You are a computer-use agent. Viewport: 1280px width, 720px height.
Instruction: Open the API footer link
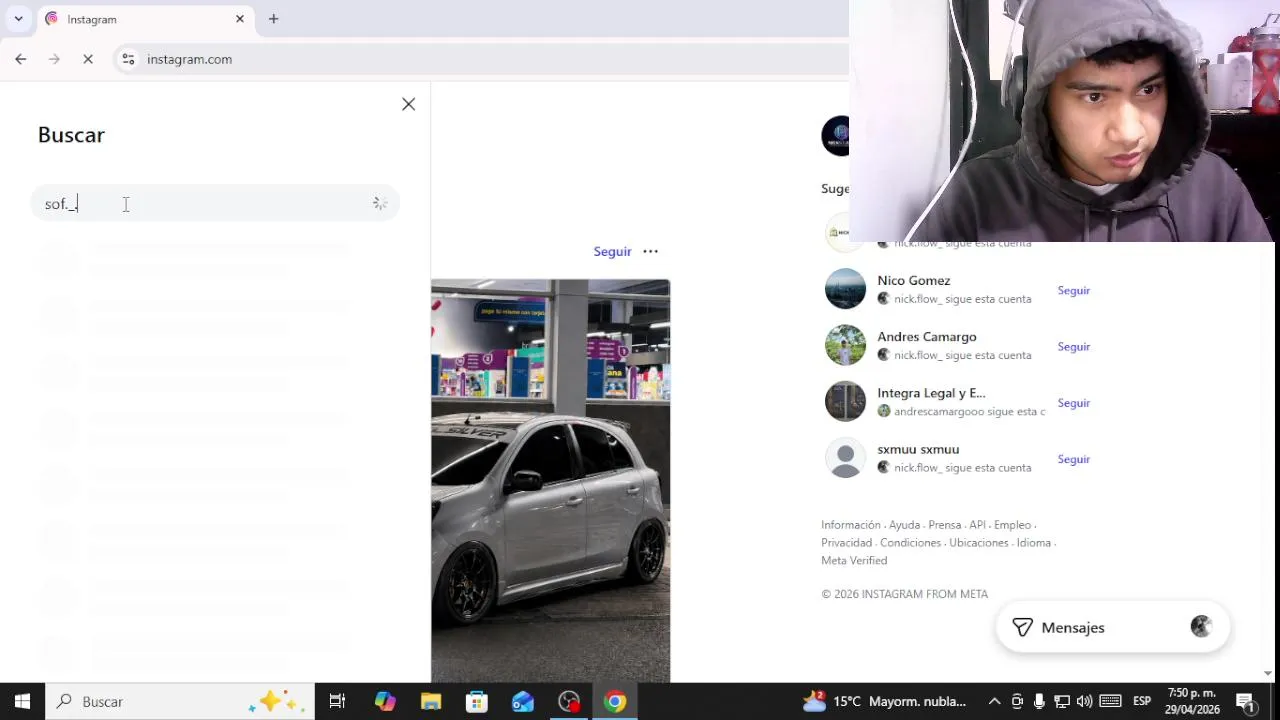point(977,525)
